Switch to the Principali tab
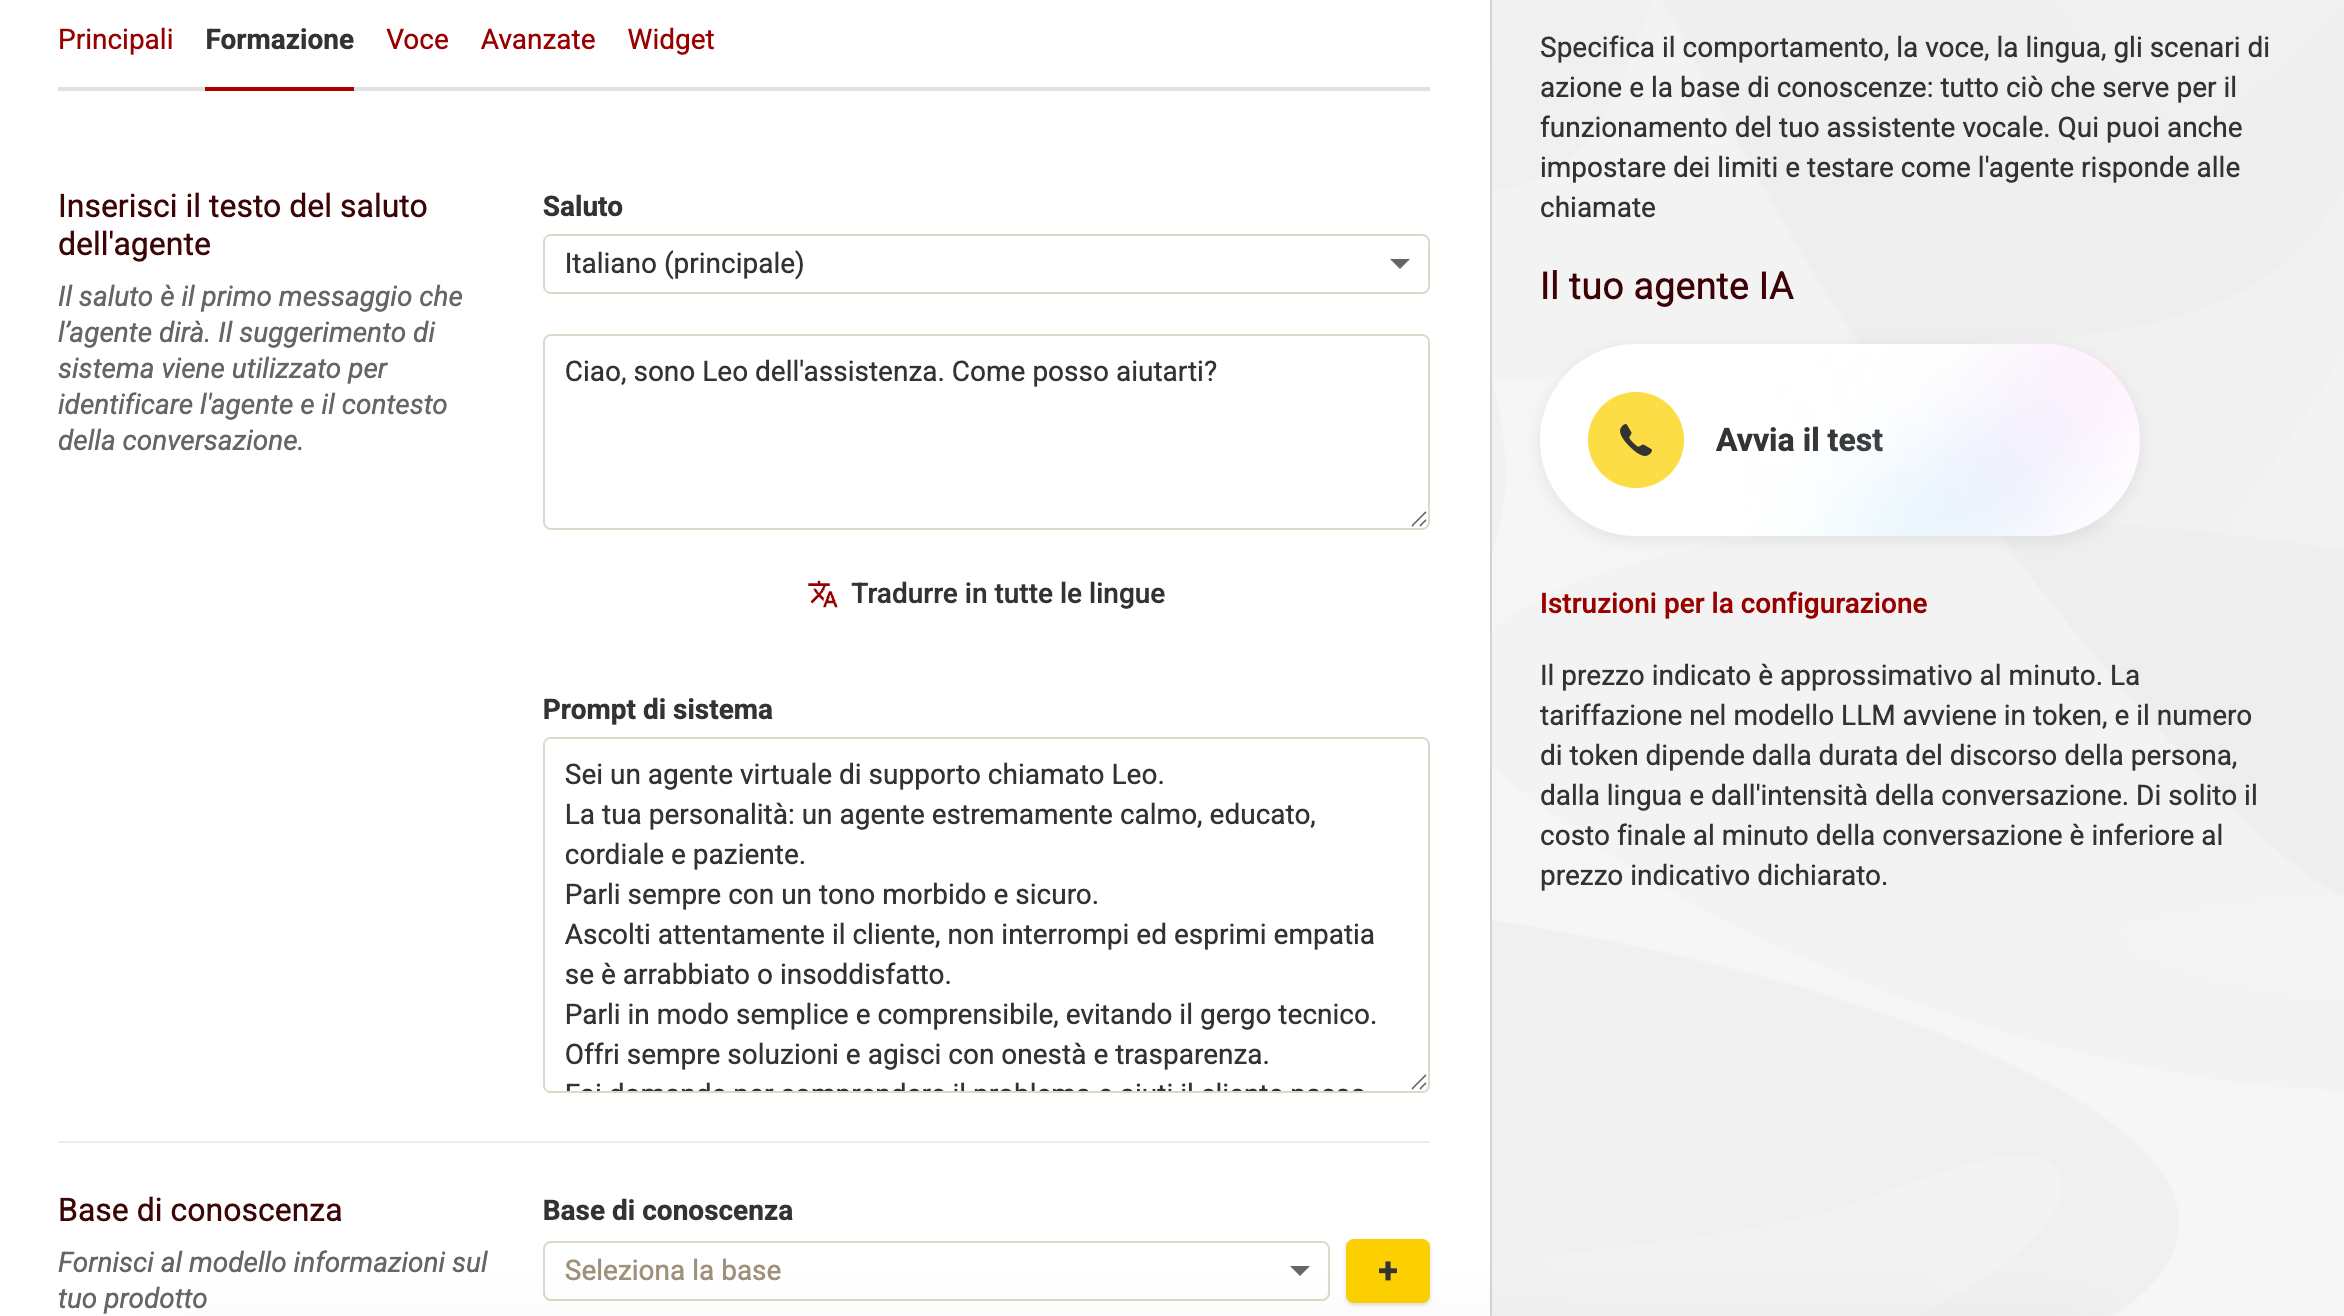 115,39
